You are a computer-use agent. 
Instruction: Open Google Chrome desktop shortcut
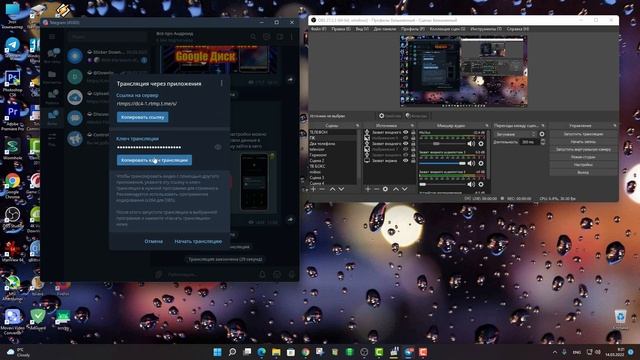pos(13,185)
